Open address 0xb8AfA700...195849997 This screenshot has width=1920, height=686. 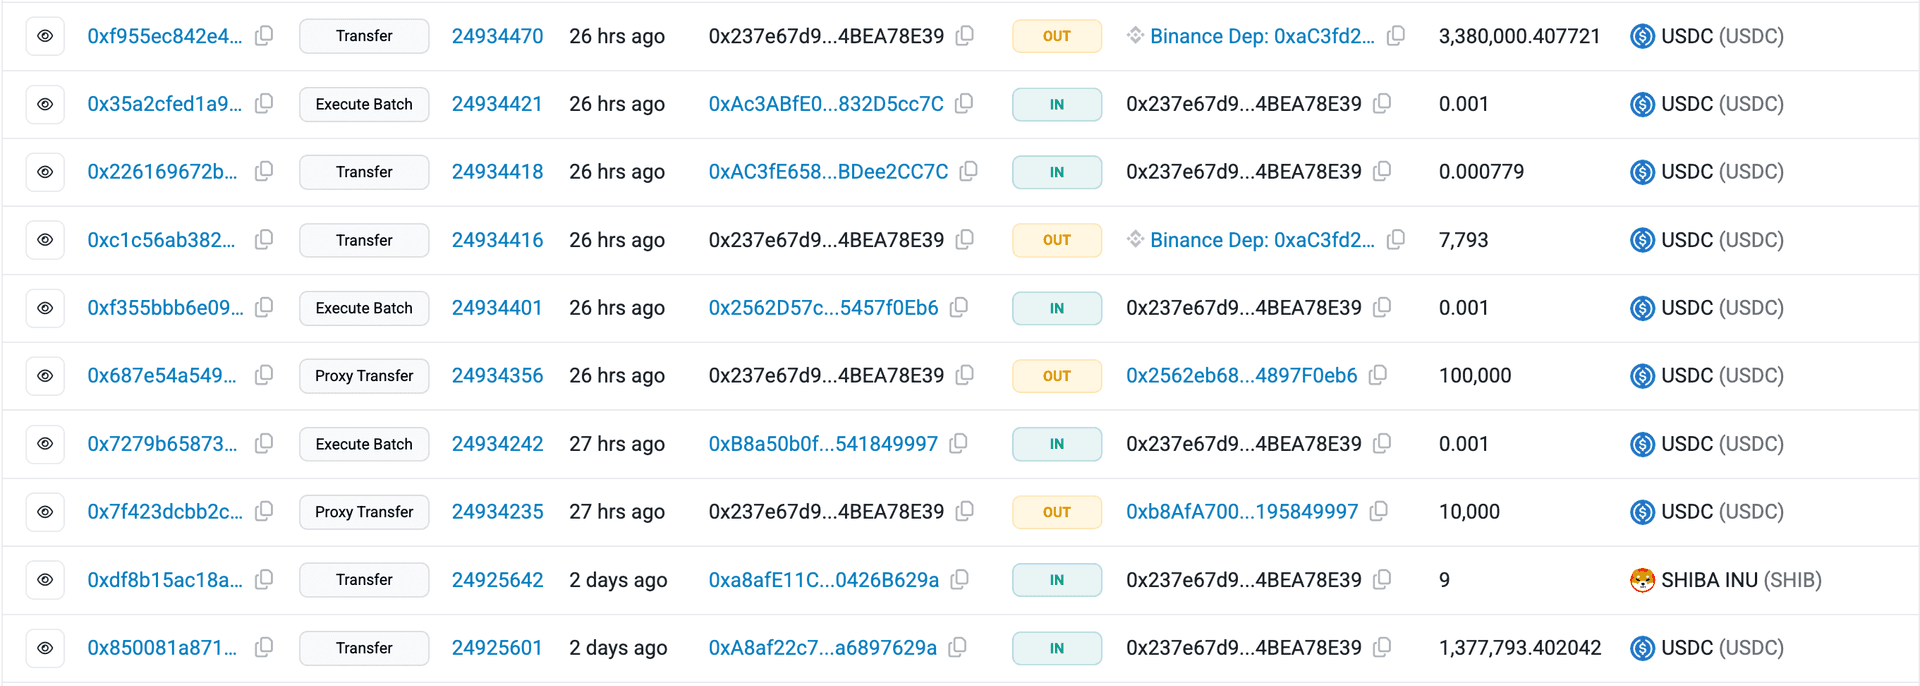(x=1242, y=512)
